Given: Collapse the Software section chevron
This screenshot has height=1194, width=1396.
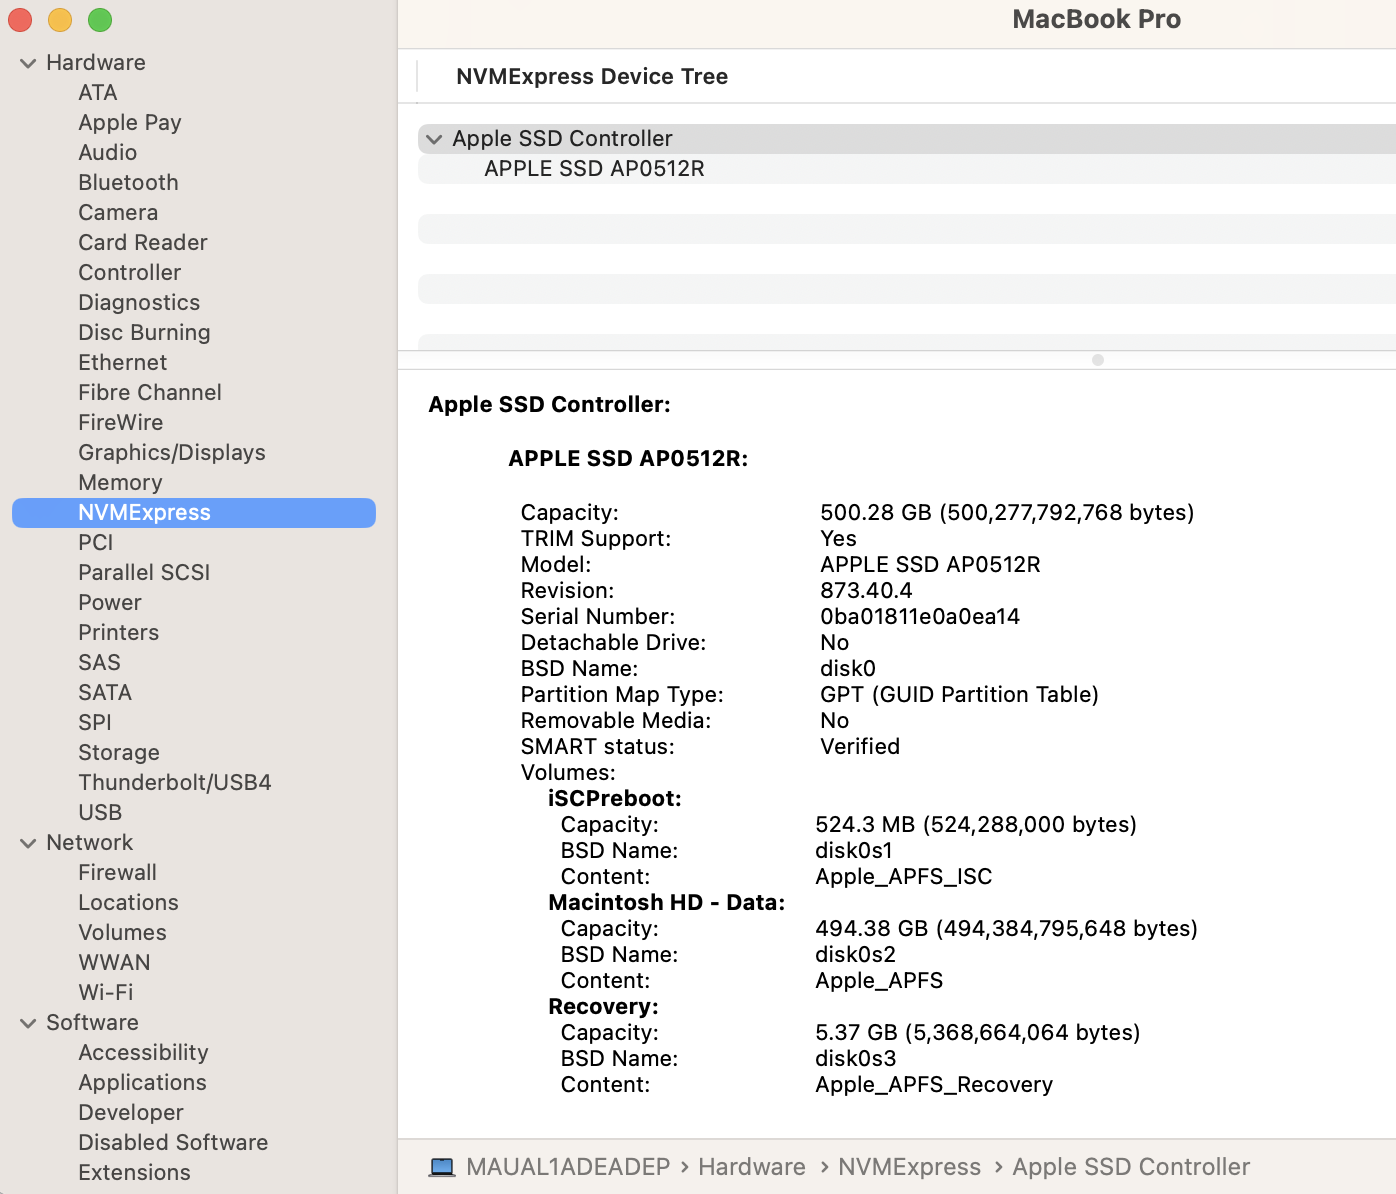Looking at the screenshot, I should pyautogui.click(x=28, y=1023).
